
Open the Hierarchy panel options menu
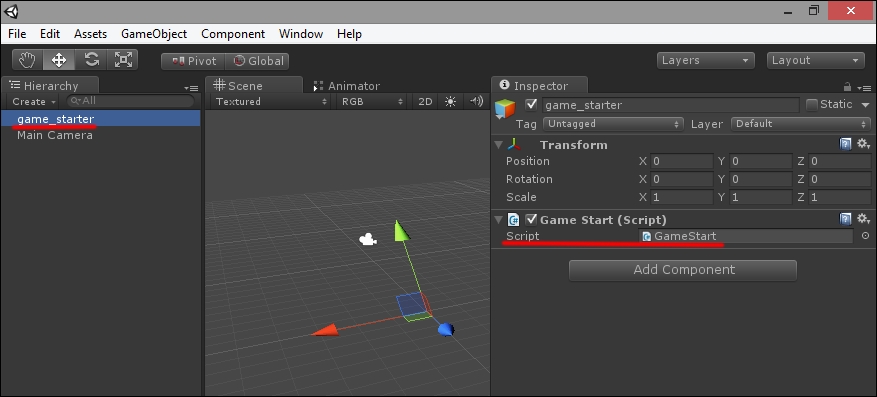(x=191, y=88)
